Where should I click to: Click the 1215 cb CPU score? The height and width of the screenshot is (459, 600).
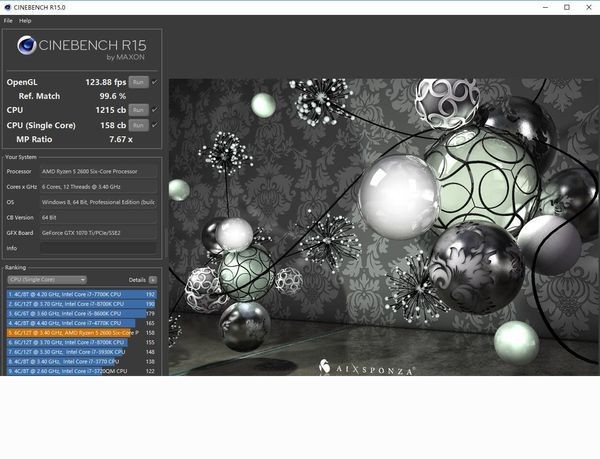pyautogui.click(x=111, y=110)
